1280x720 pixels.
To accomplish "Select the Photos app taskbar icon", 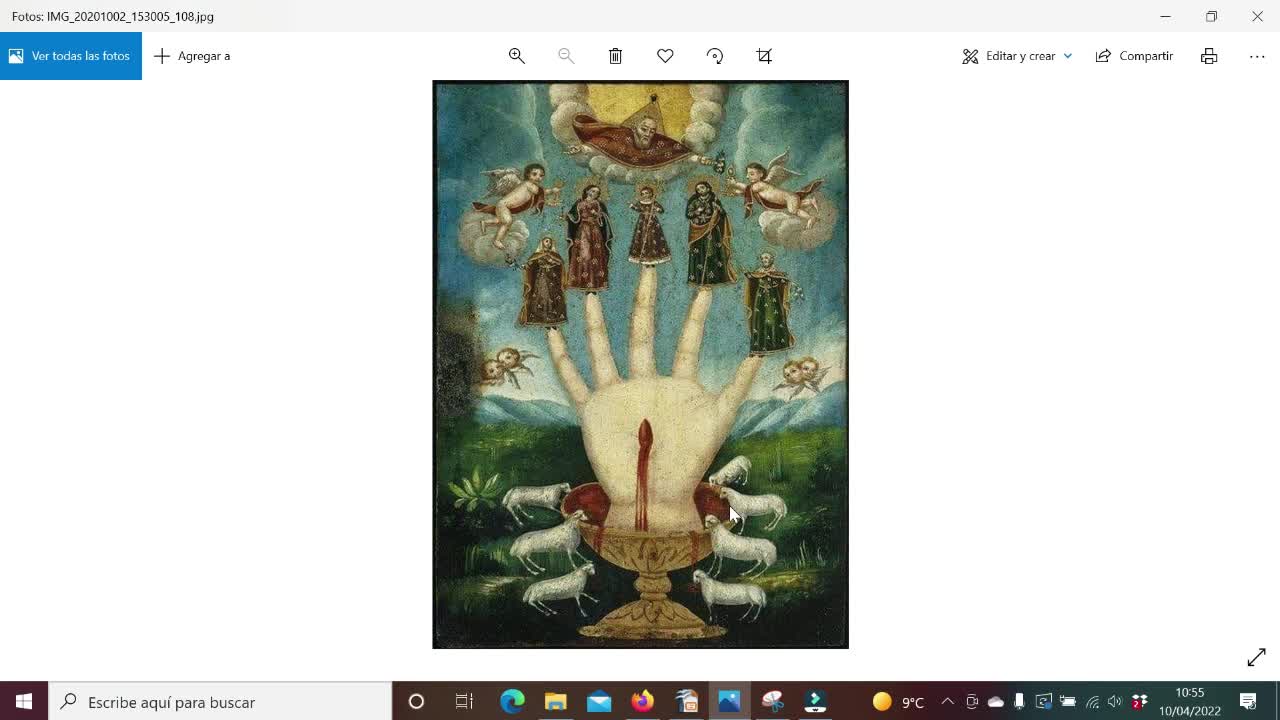I will click(729, 702).
